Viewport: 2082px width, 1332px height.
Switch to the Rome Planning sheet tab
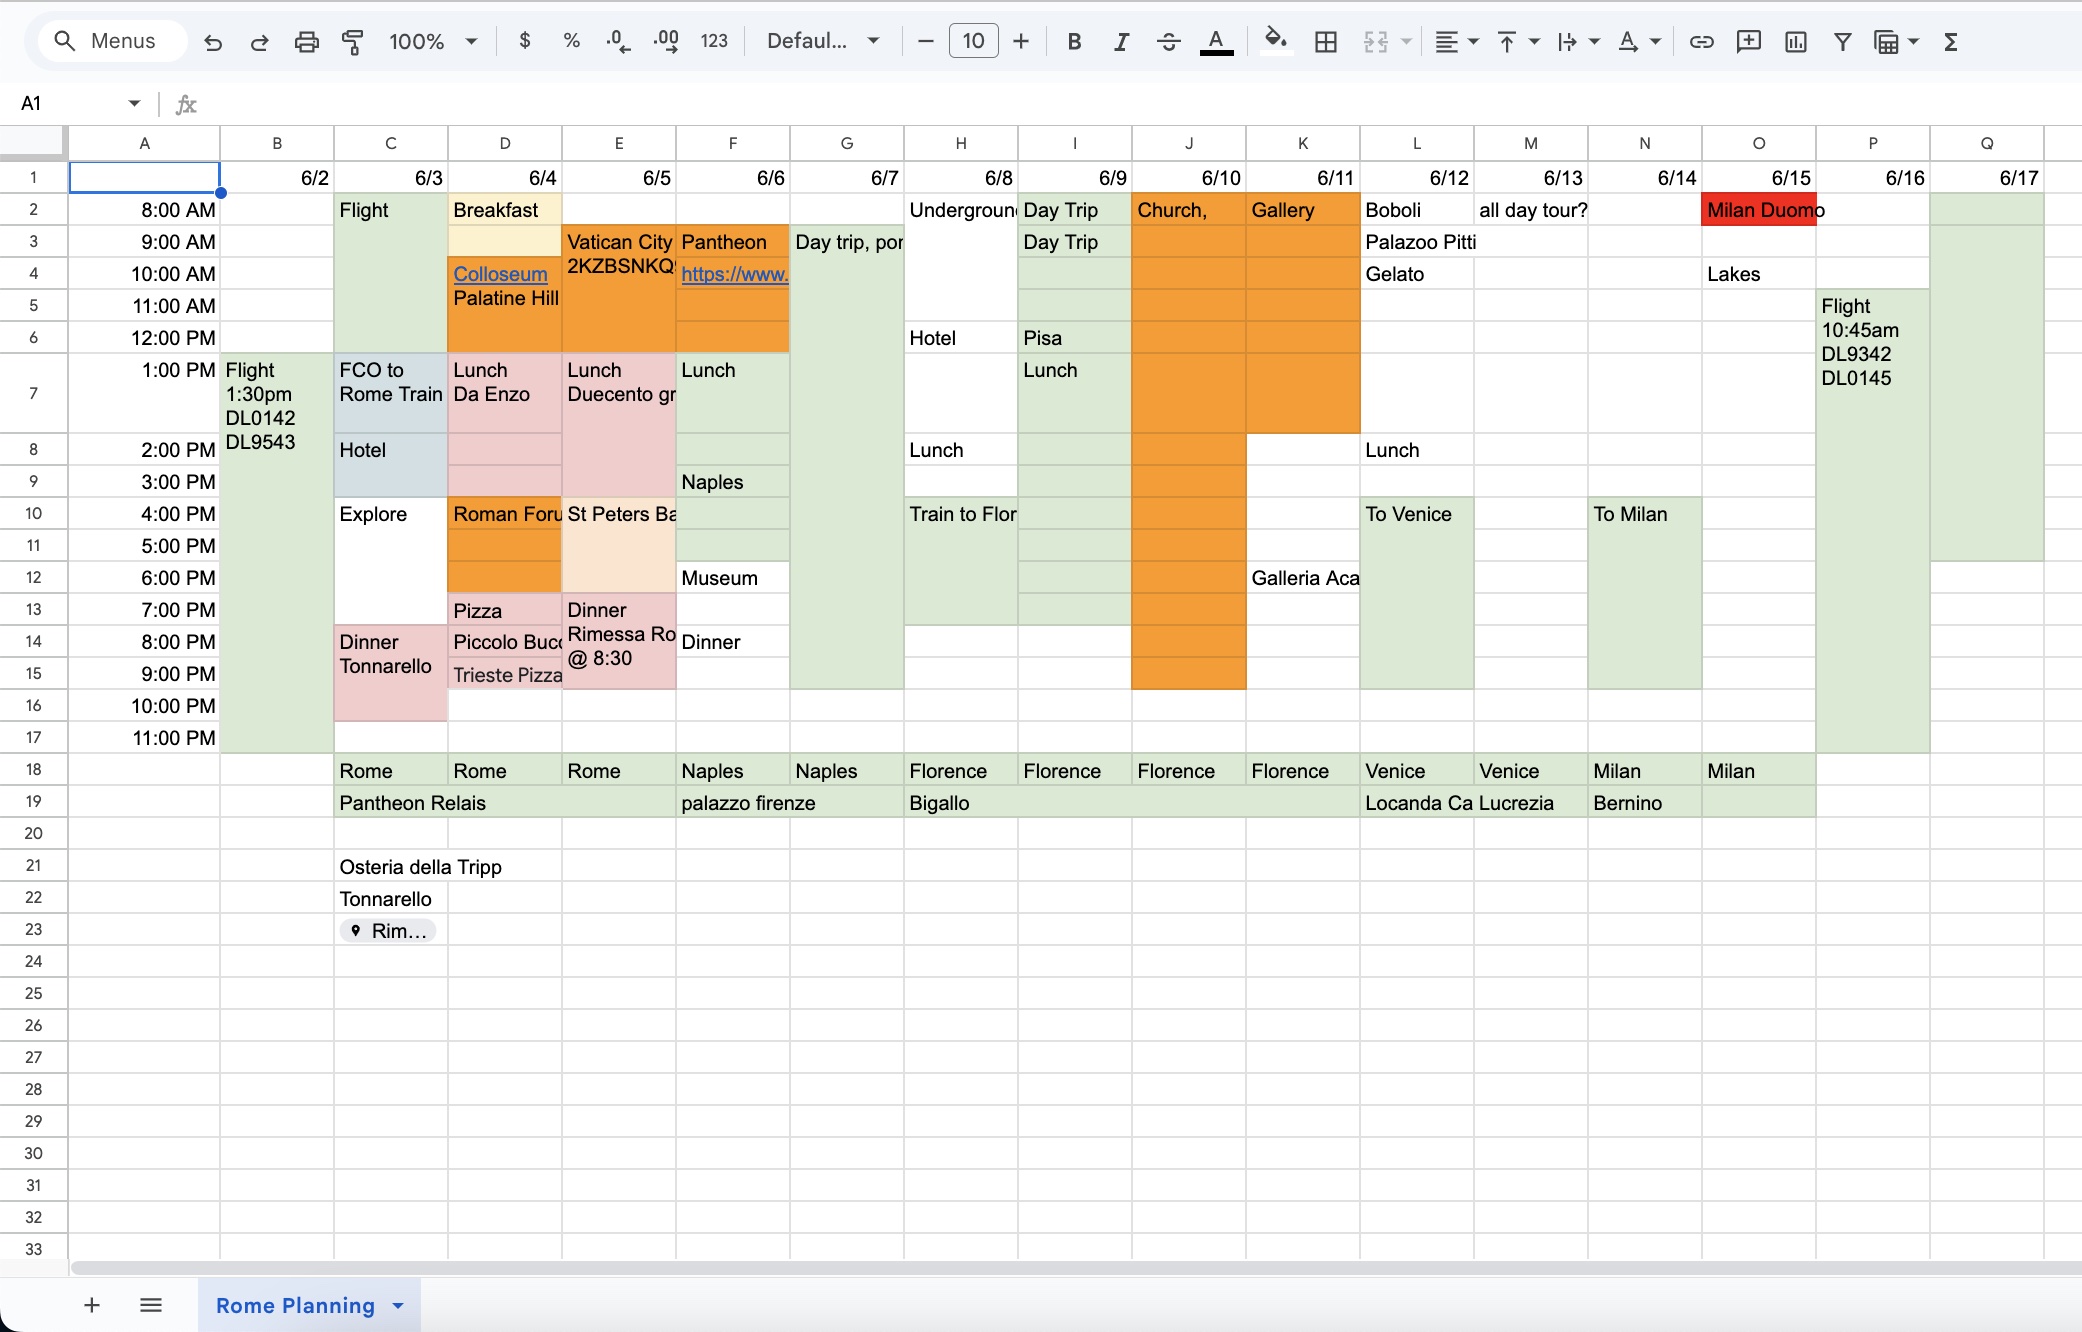(295, 1305)
